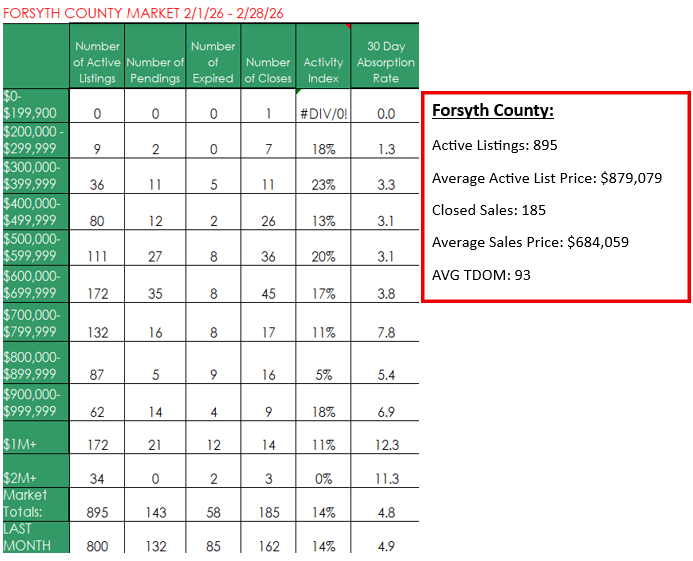
Task: Select the 'Average Sales Price: $684,059' line
Action: click(530, 242)
